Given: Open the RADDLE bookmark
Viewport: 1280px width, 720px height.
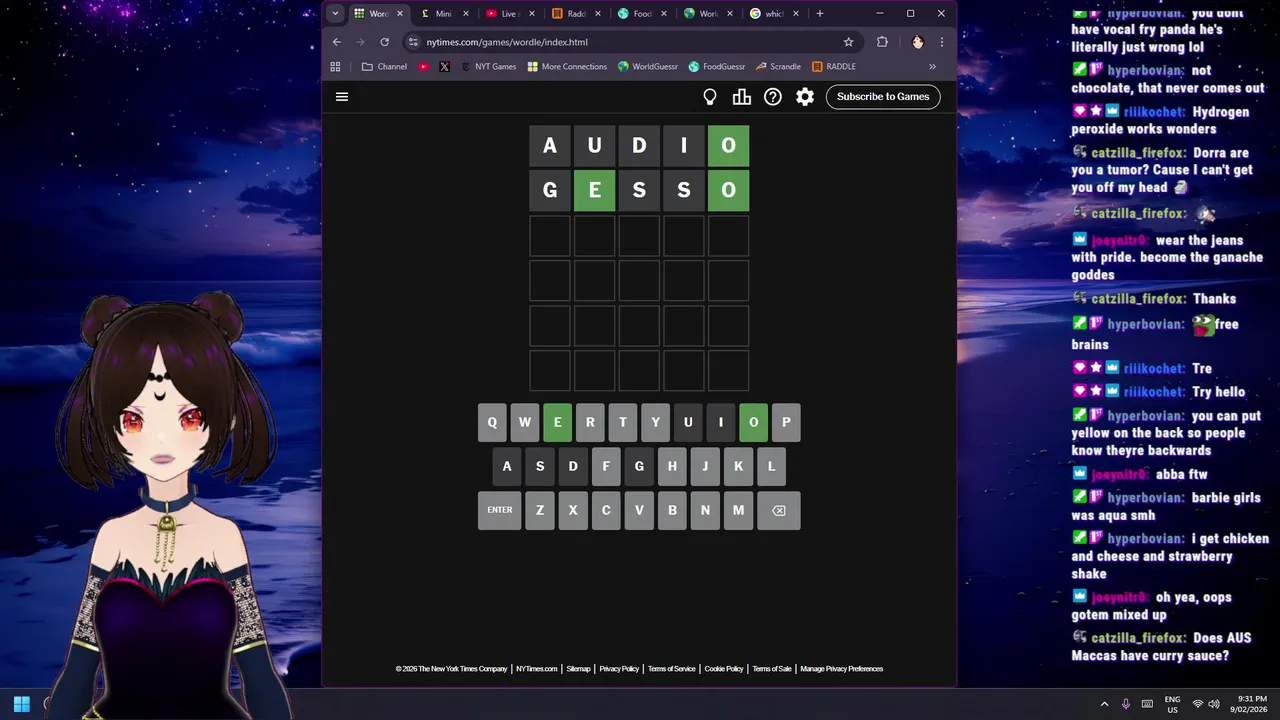Looking at the screenshot, I should click(834, 67).
